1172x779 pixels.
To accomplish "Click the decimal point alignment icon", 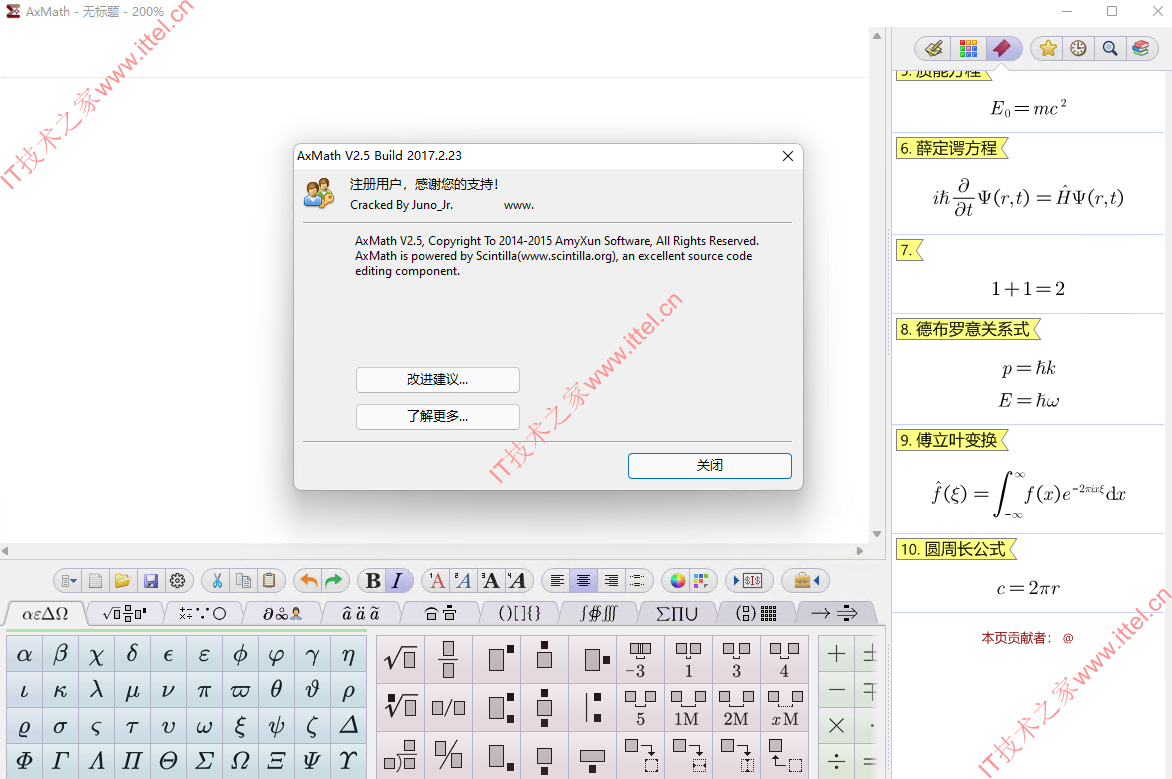I will coord(637,581).
